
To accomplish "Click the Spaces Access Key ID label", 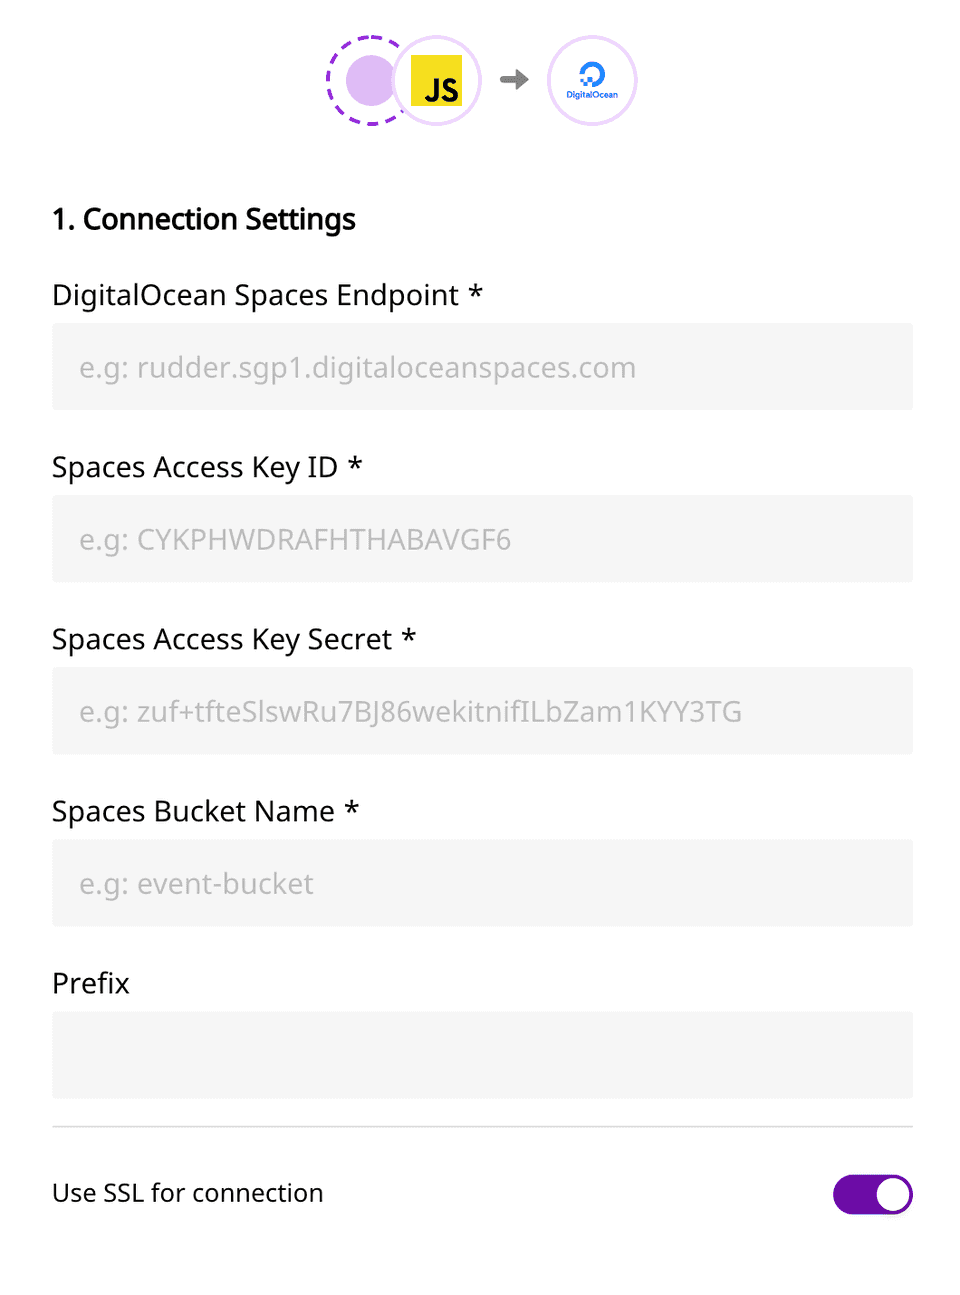I will [195, 468].
